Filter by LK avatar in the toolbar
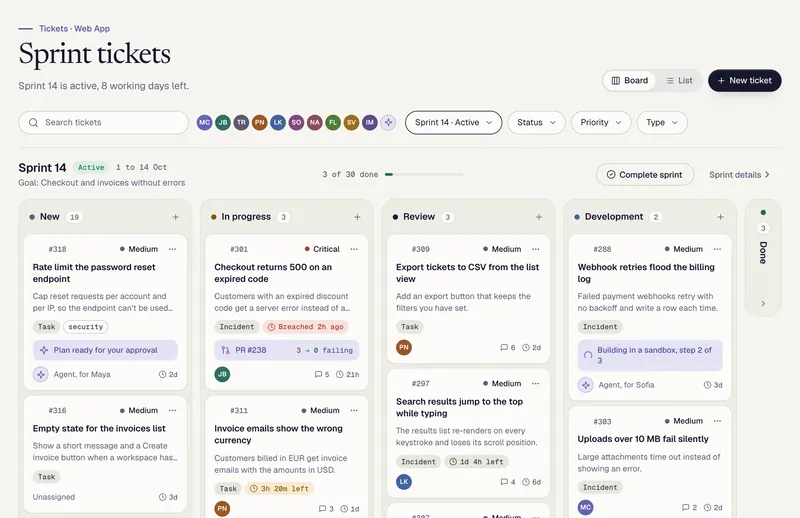 pyautogui.click(x=278, y=122)
